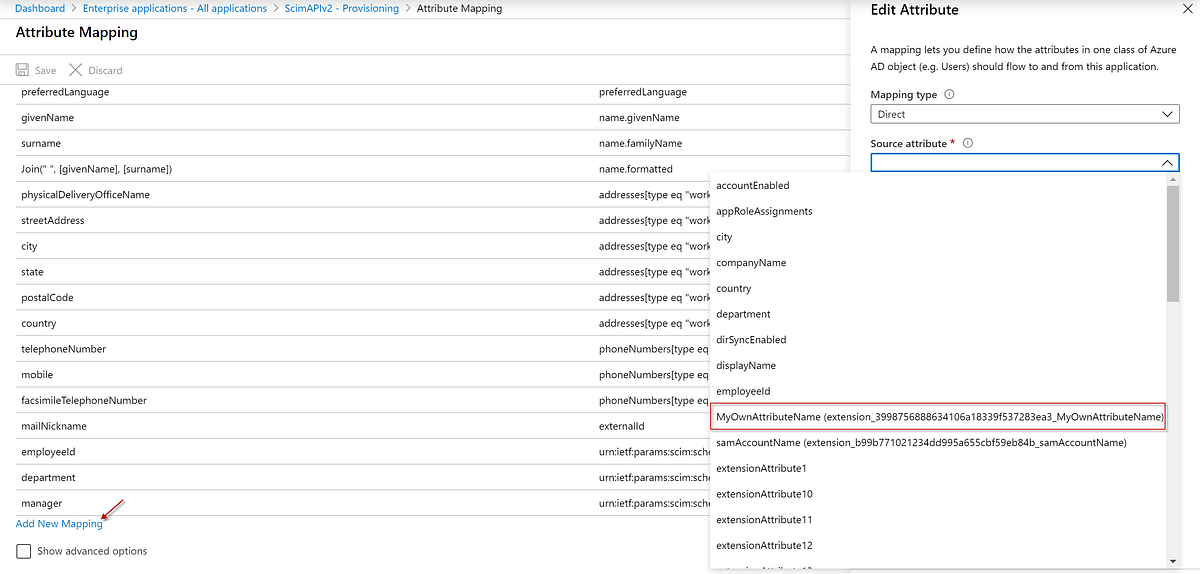Viewport: 1200px width, 574px height.
Task: Select MyOwnAttributeName extension attribute
Action: (938, 417)
